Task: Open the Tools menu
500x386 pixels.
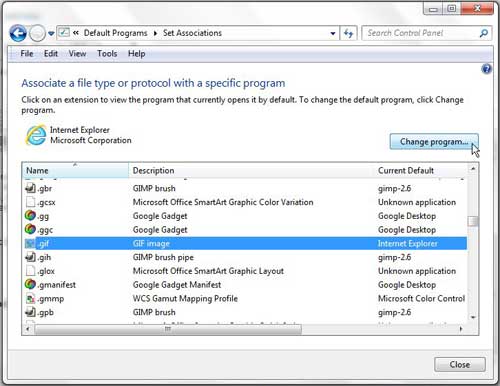Action: point(107,54)
